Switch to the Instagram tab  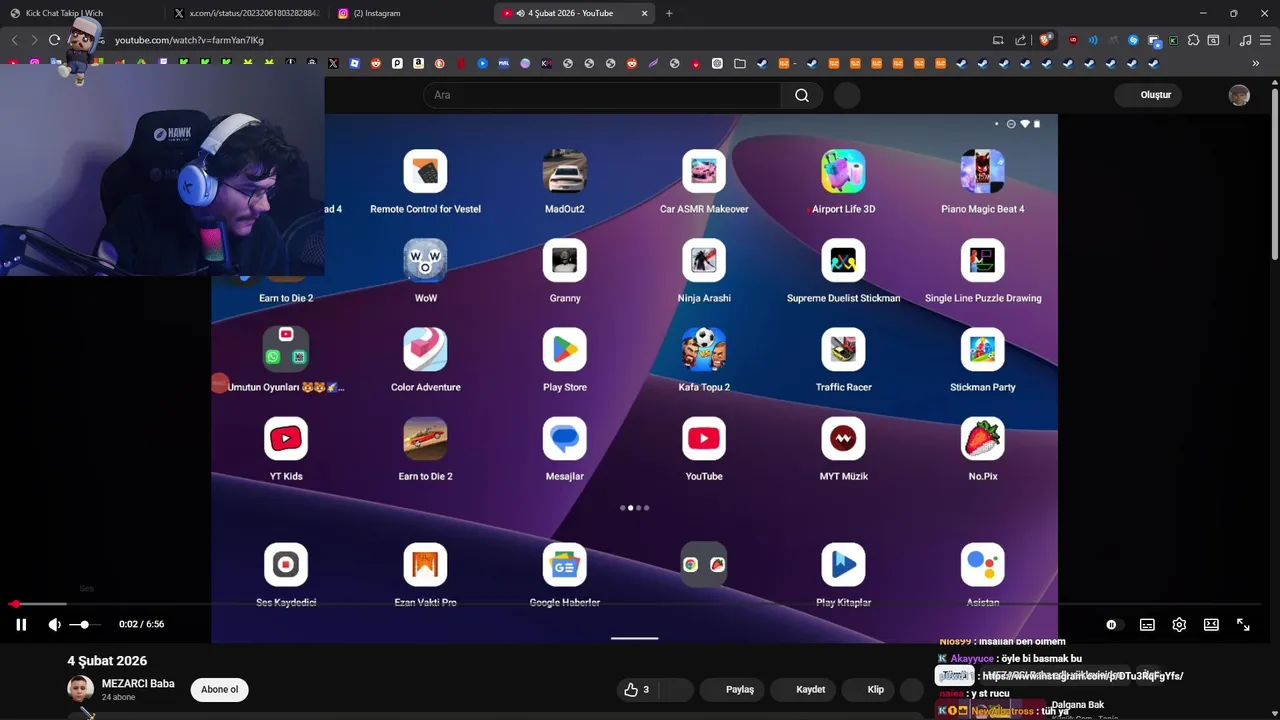click(410, 13)
